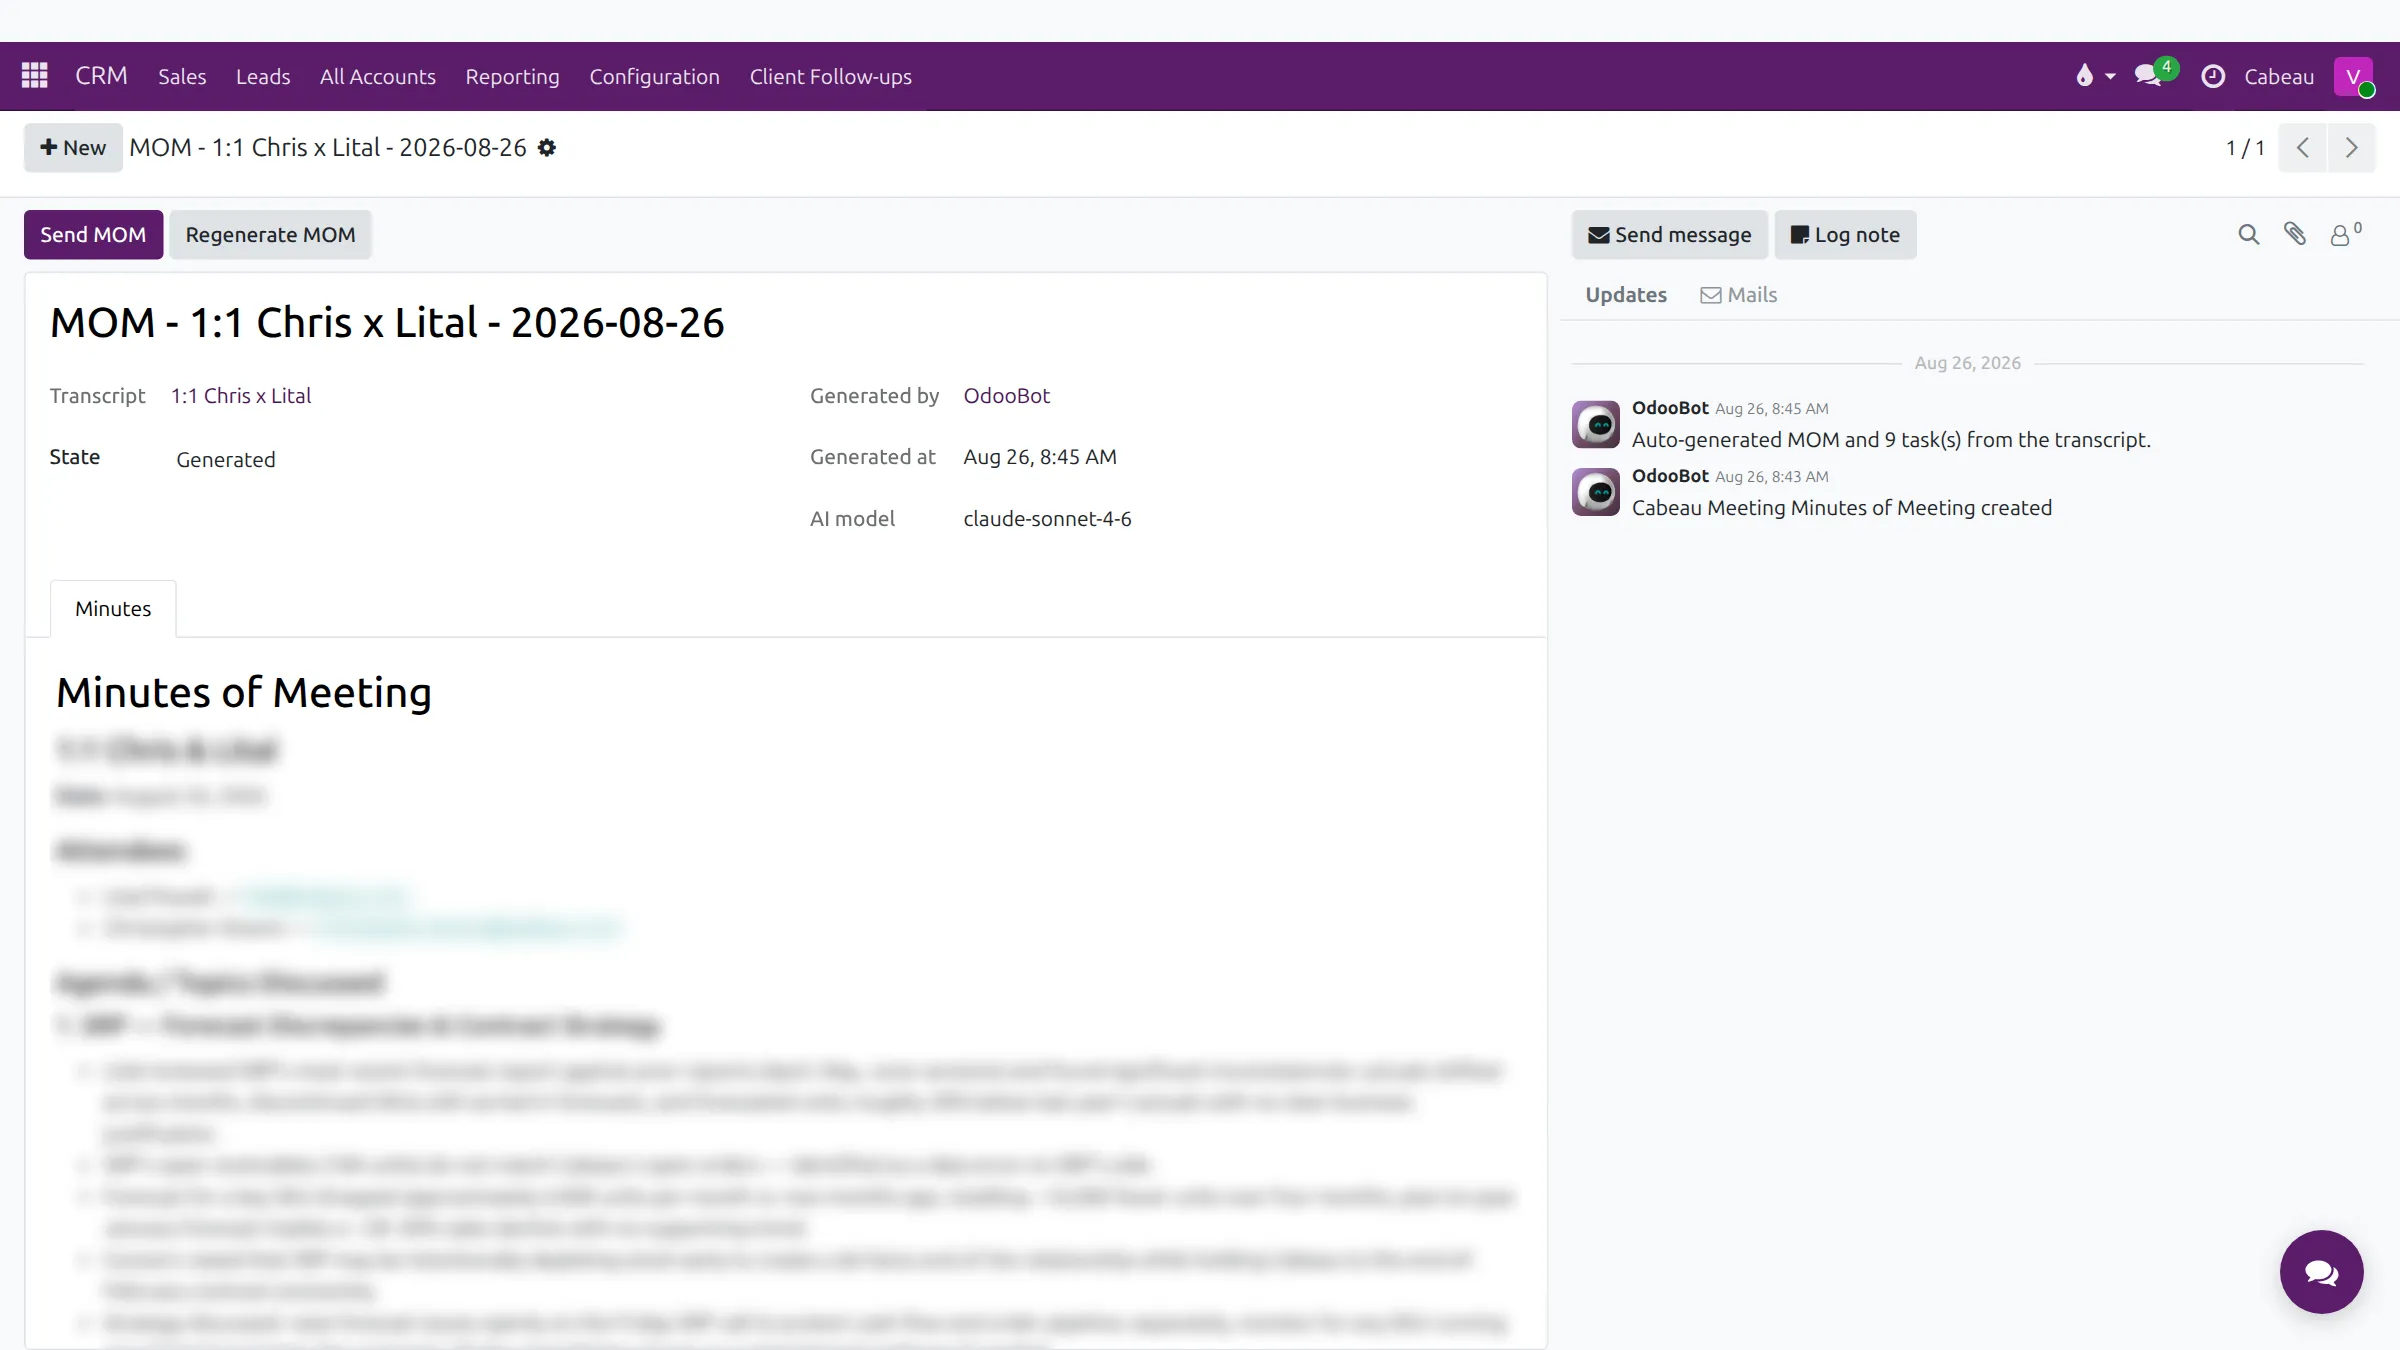Open the OdooBot Generated by link
Screen dimensions: 2400x1350
click(x=1006, y=396)
